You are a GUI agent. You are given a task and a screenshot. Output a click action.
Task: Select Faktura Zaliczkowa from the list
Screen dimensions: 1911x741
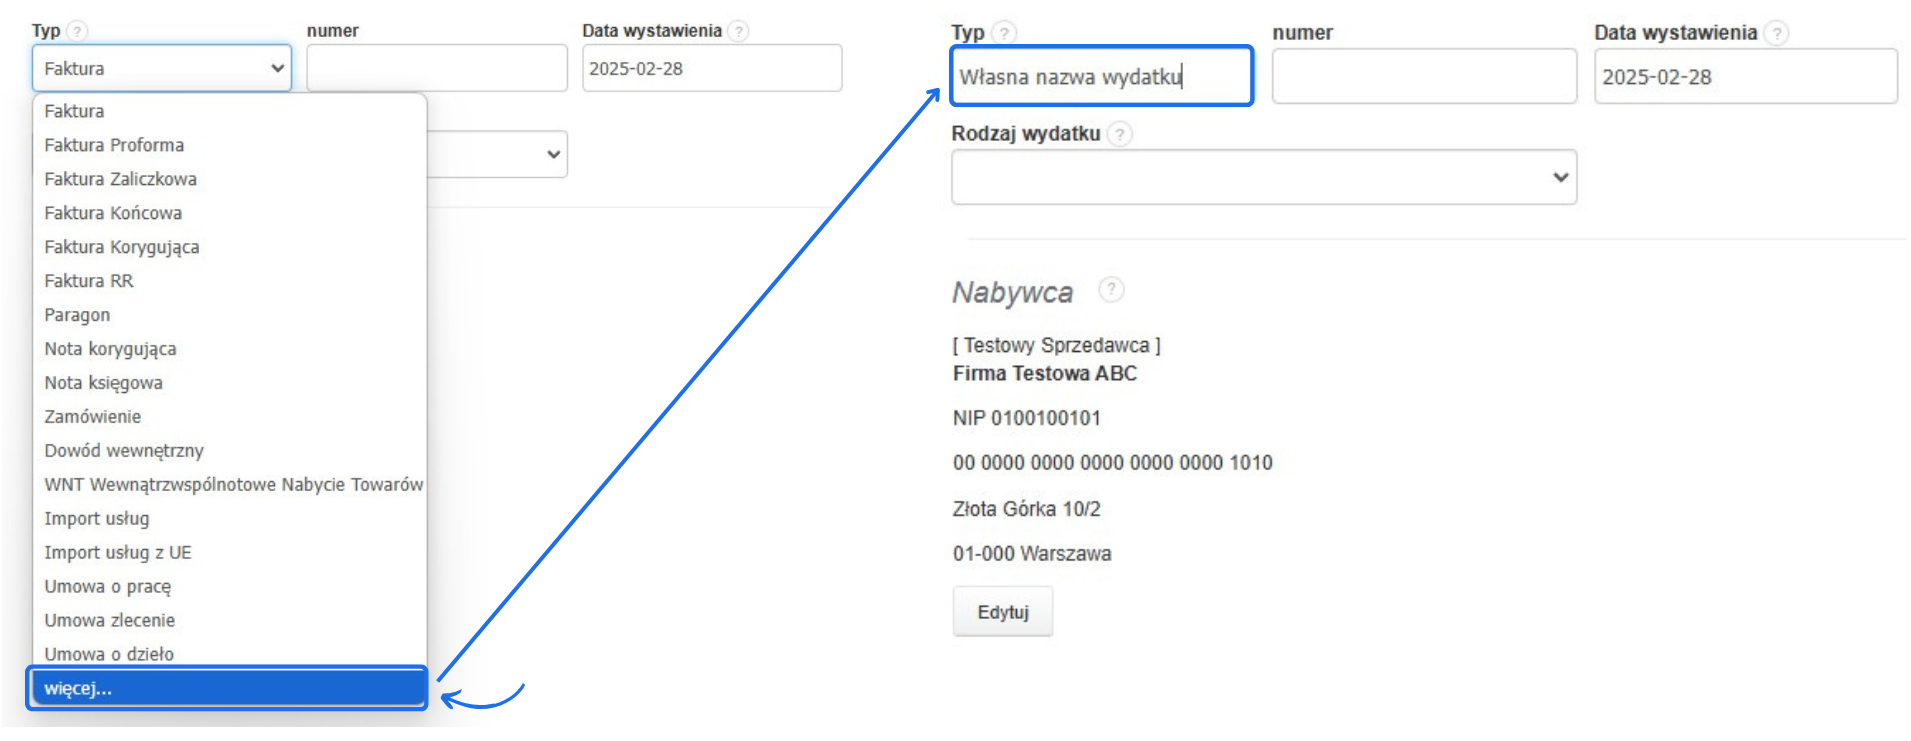tap(120, 179)
